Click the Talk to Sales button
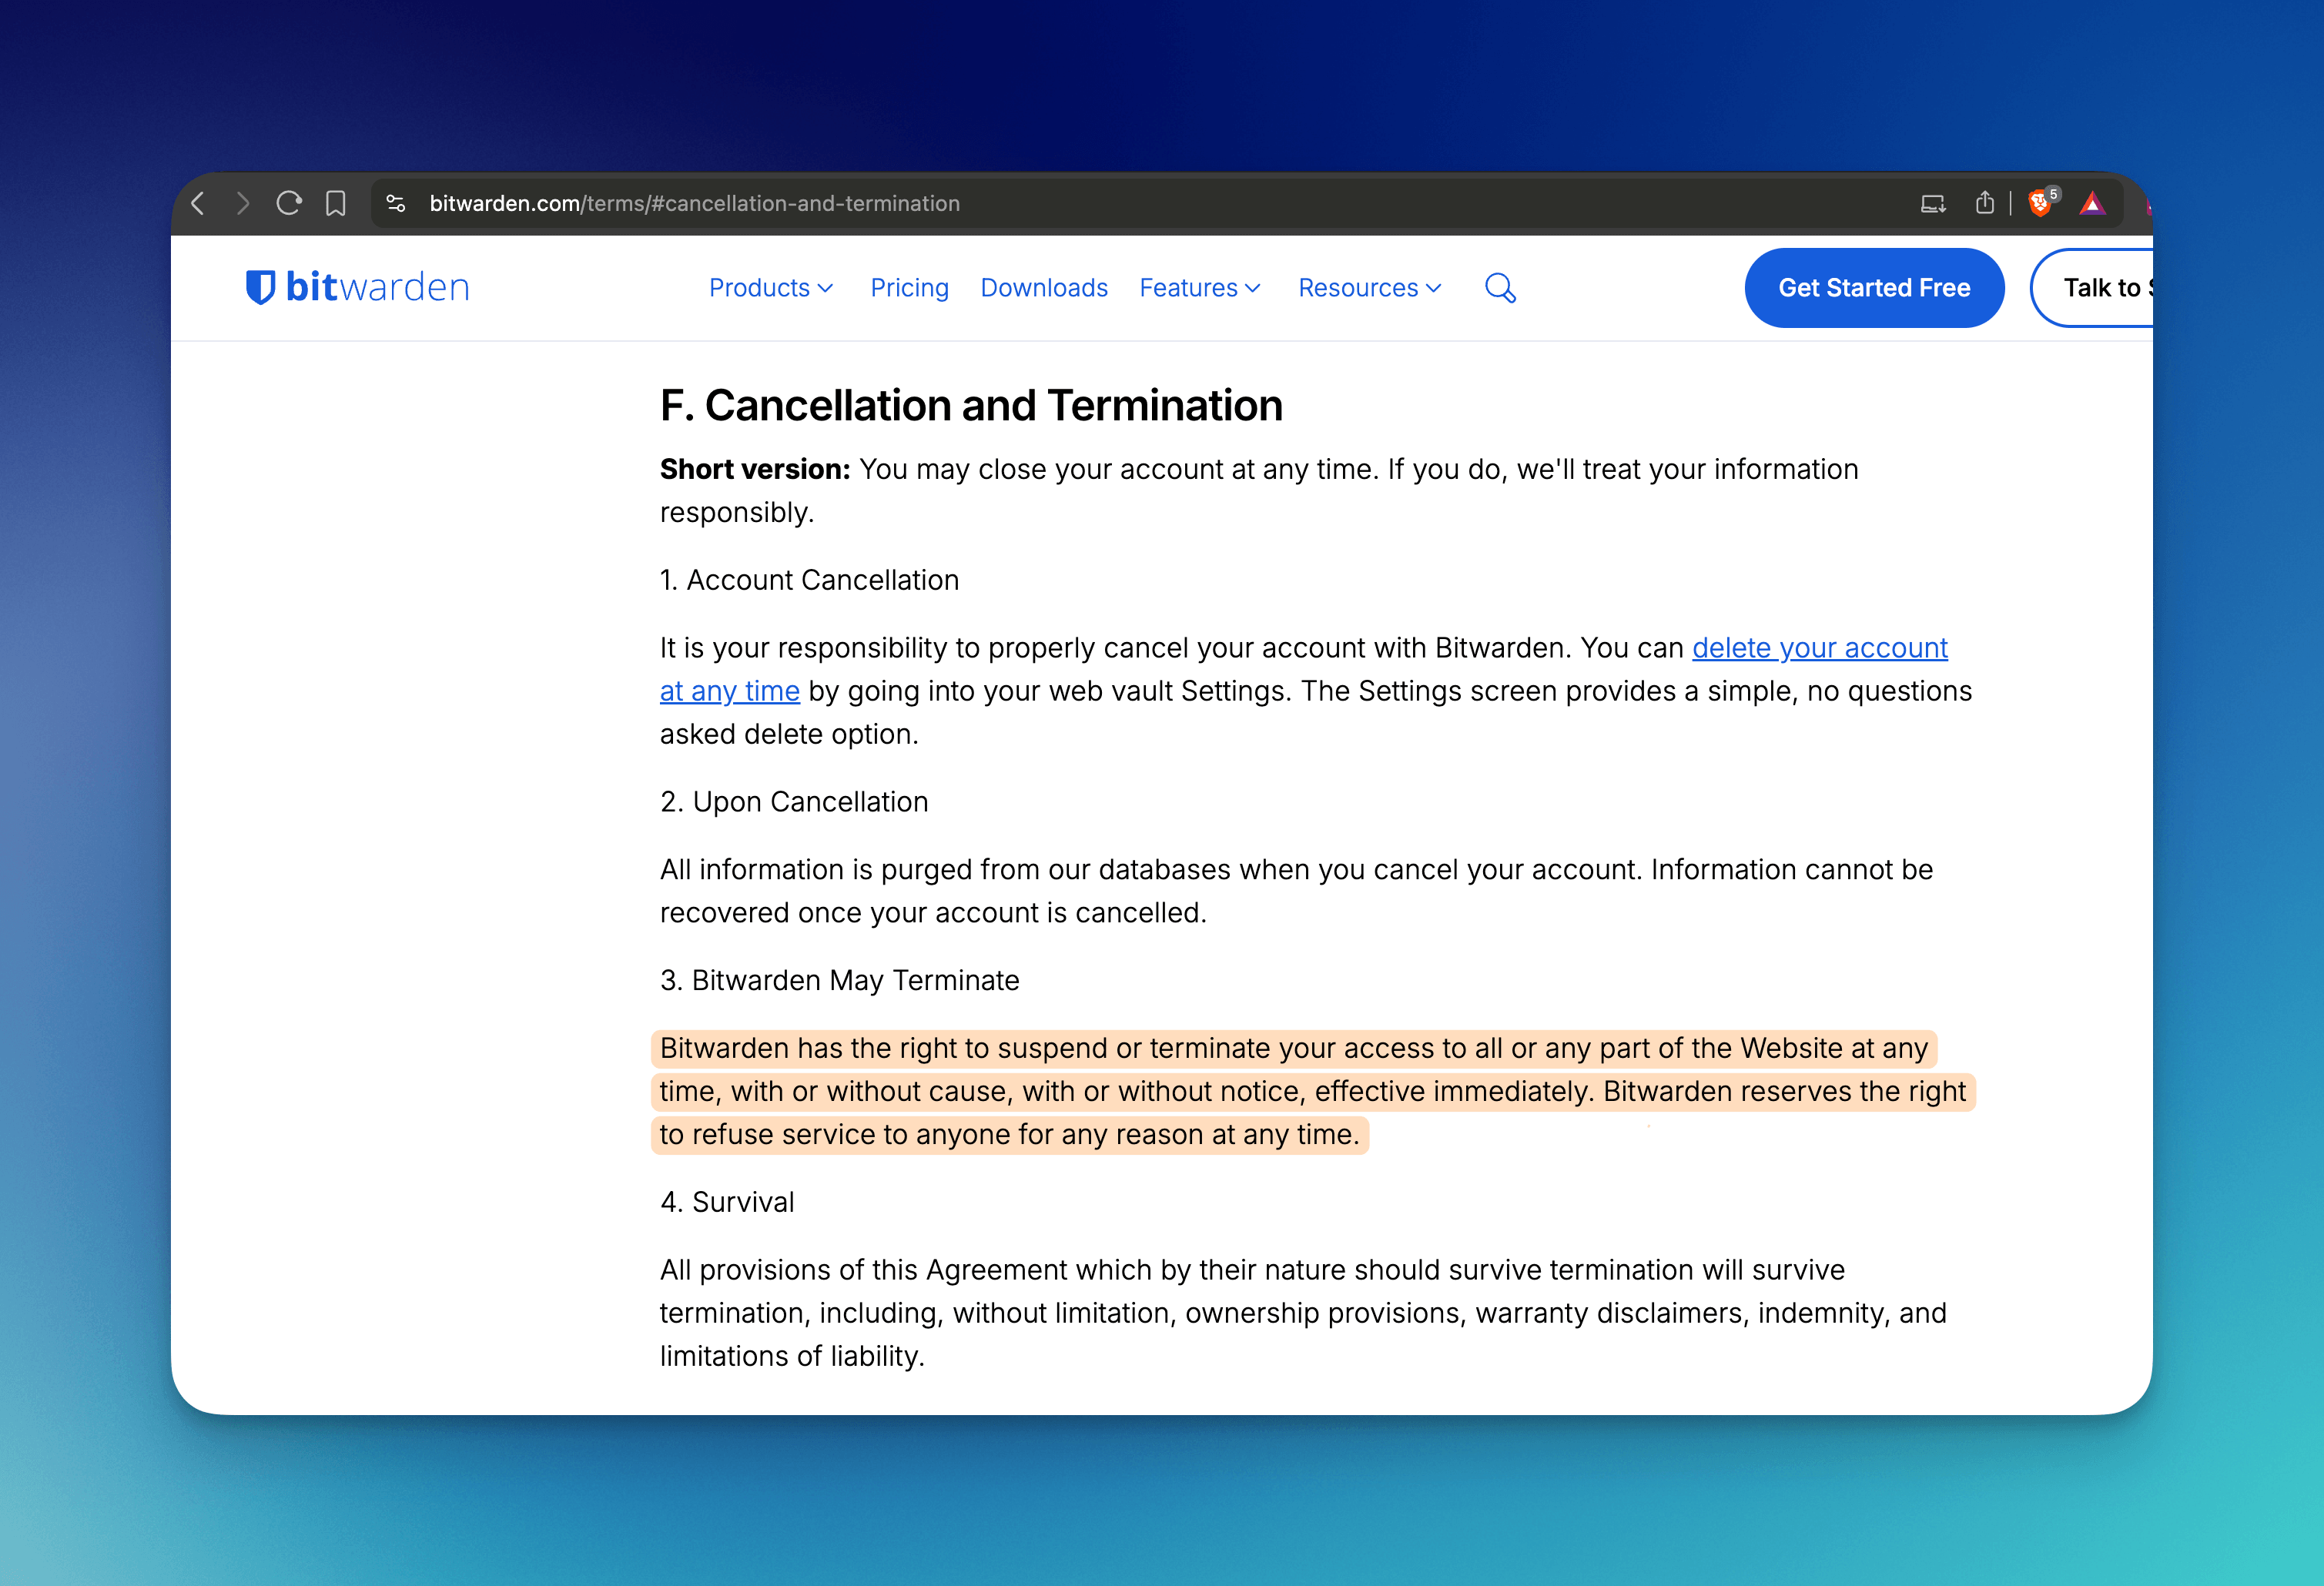Screen dimensions: 2324x1586 (2091, 288)
